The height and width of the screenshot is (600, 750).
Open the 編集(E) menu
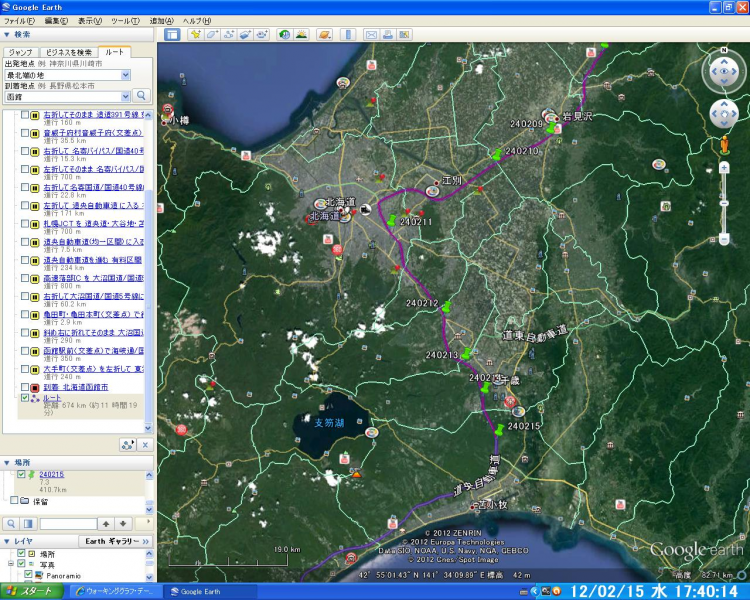pyautogui.click(x=56, y=21)
